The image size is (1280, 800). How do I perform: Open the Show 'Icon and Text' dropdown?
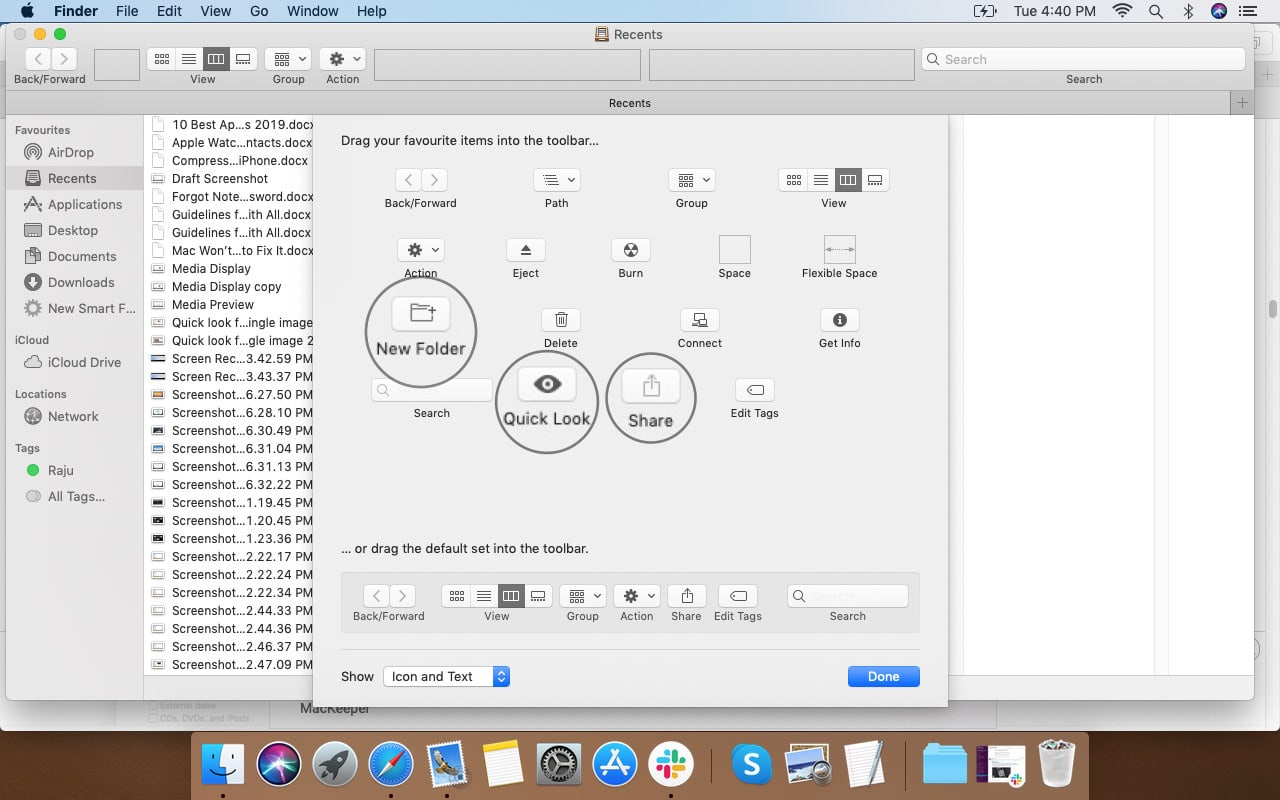tap(446, 676)
